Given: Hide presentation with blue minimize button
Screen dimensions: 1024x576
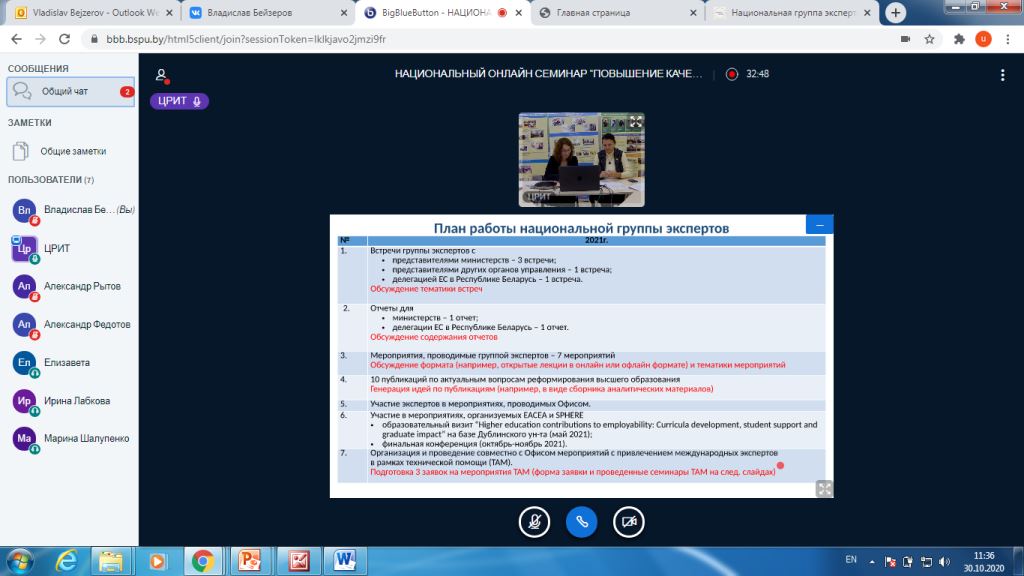Looking at the screenshot, I should (819, 226).
